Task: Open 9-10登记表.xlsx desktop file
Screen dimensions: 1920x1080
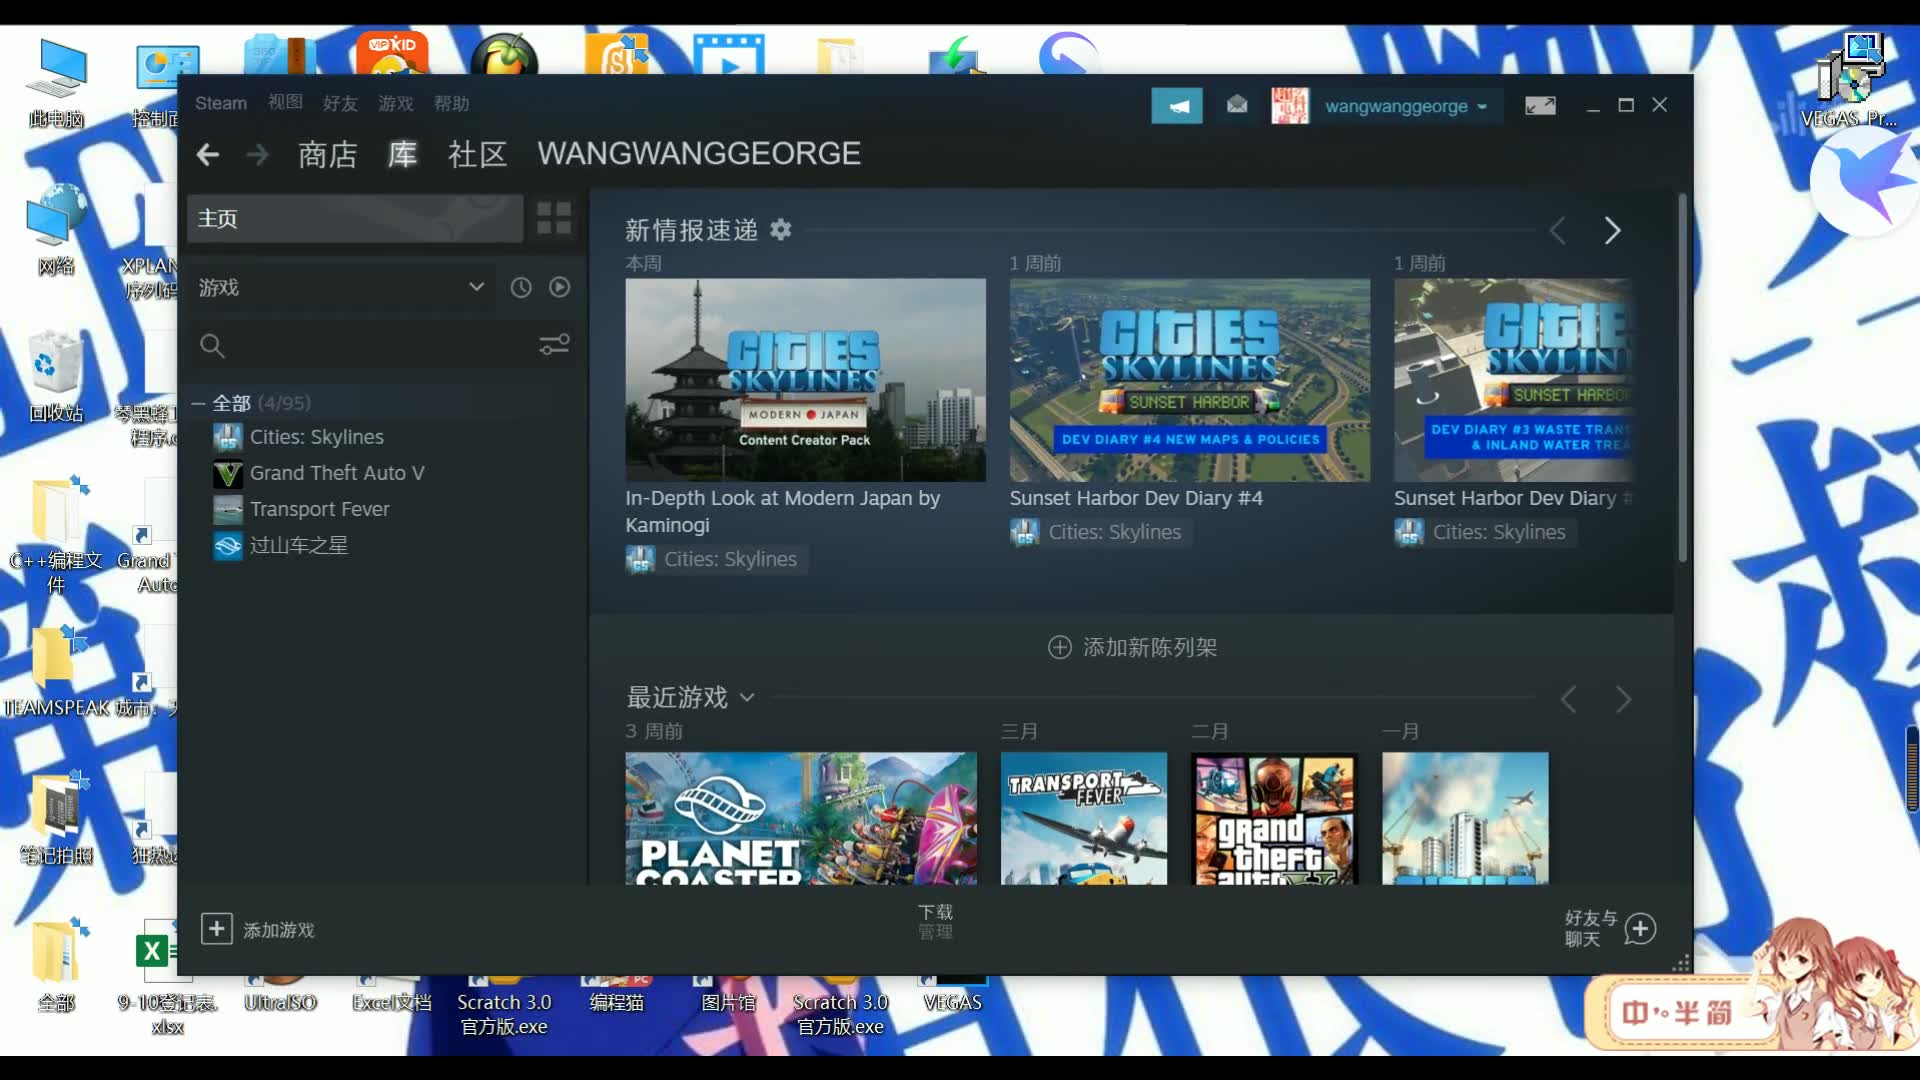Action: tap(166, 977)
